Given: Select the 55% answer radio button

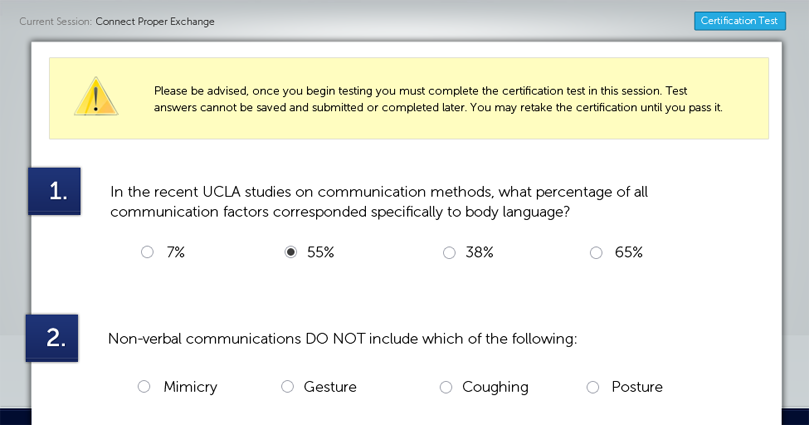Looking at the screenshot, I should click(291, 252).
